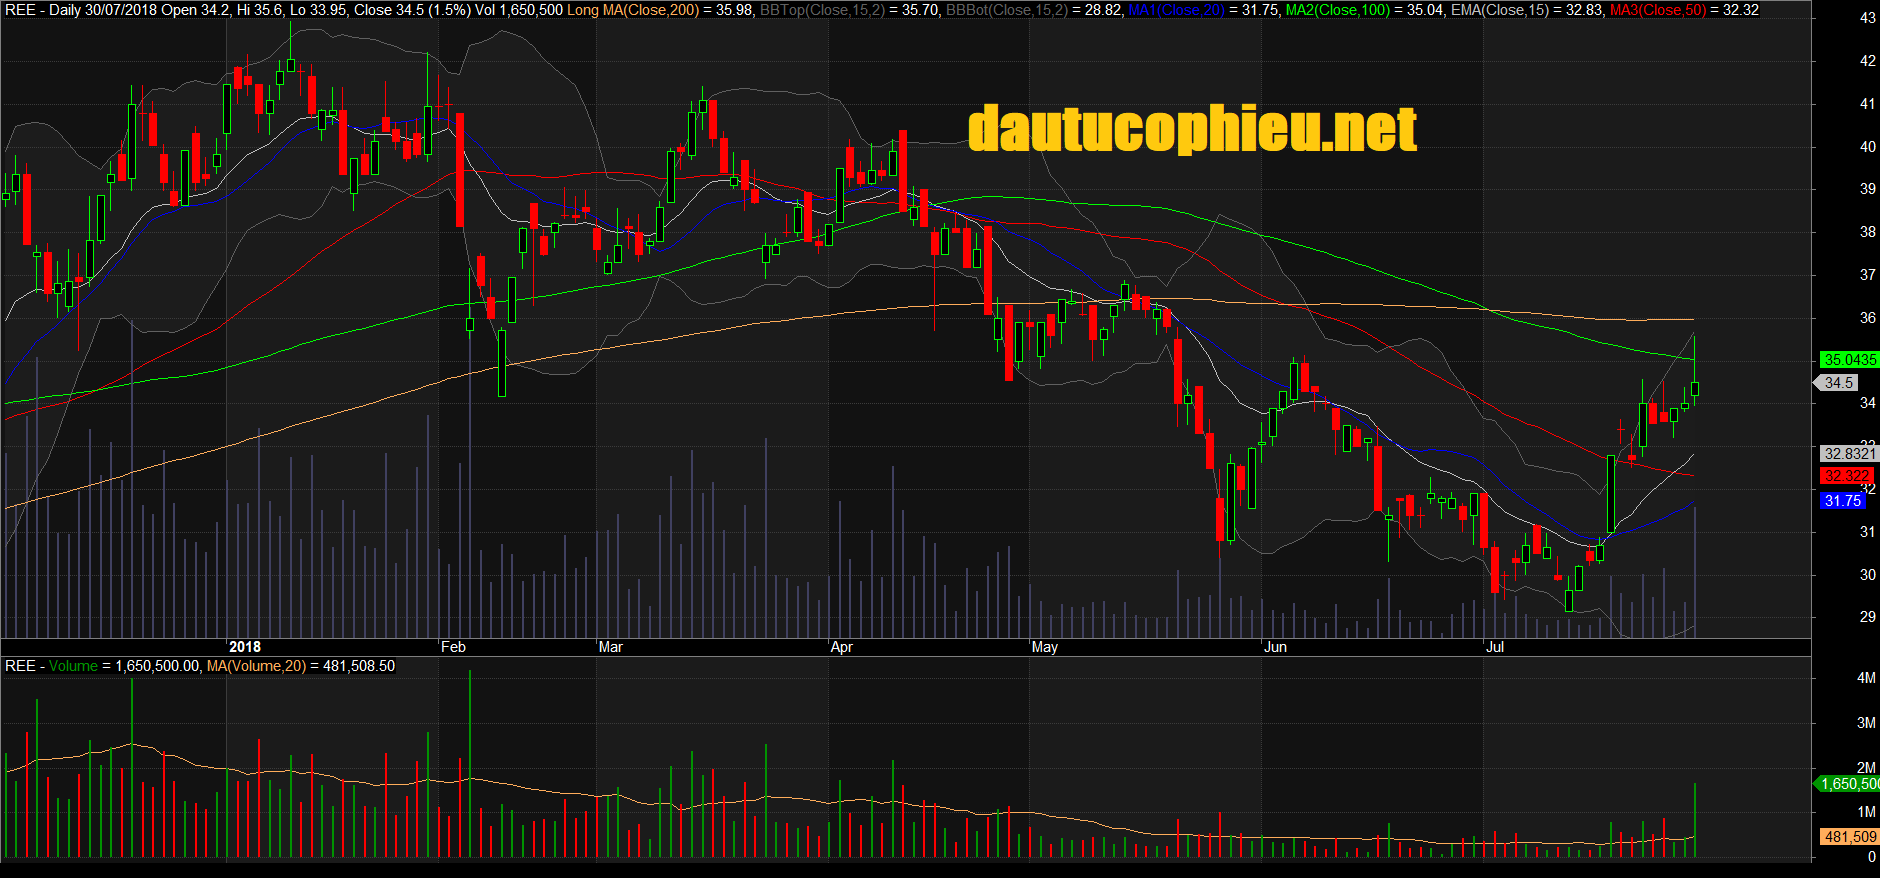Click the 34.5 last price marker
Image resolution: width=1880 pixels, height=878 pixels.
1836,382
